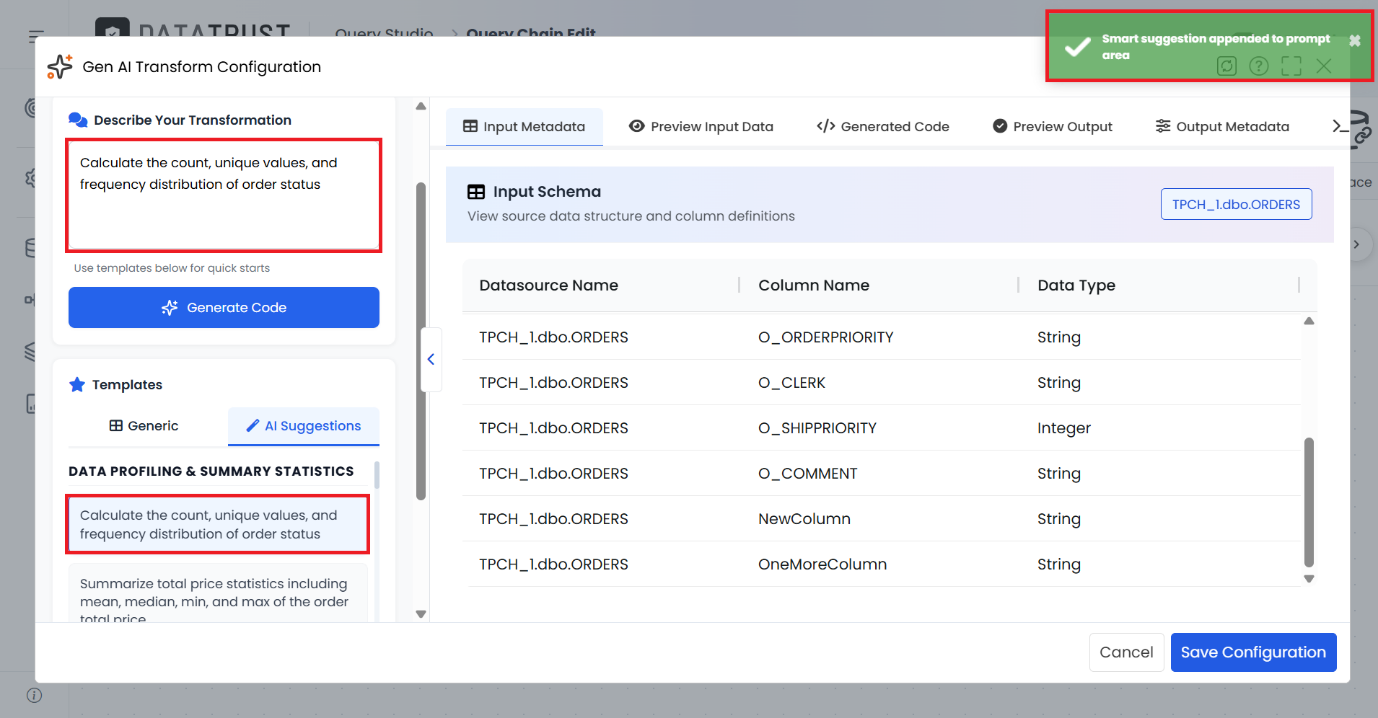Open the Generated Code tab
This screenshot has height=718, width=1378.
pyautogui.click(x=883, y=127)
